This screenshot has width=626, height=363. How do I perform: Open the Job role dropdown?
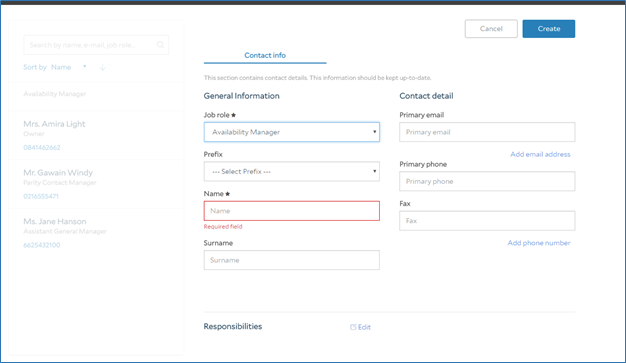[x=291, y=132]
